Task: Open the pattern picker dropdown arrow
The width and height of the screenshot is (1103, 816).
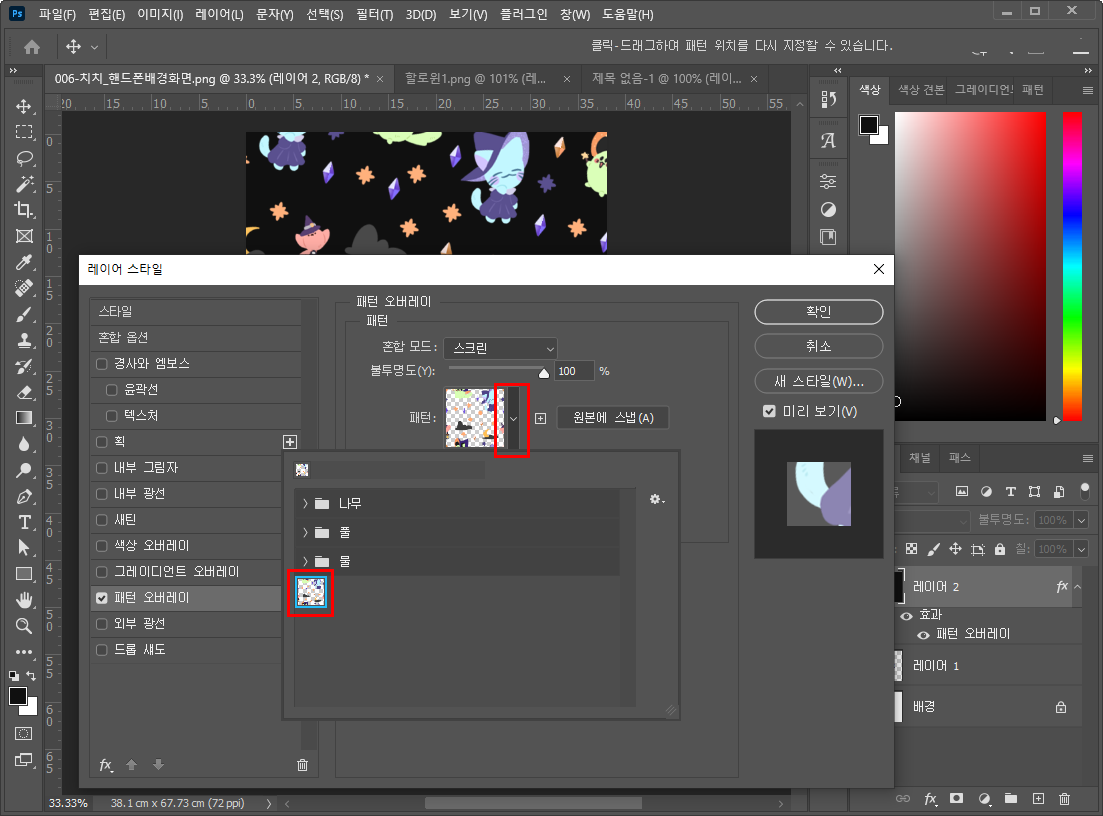Action: (x=514, y=419)
